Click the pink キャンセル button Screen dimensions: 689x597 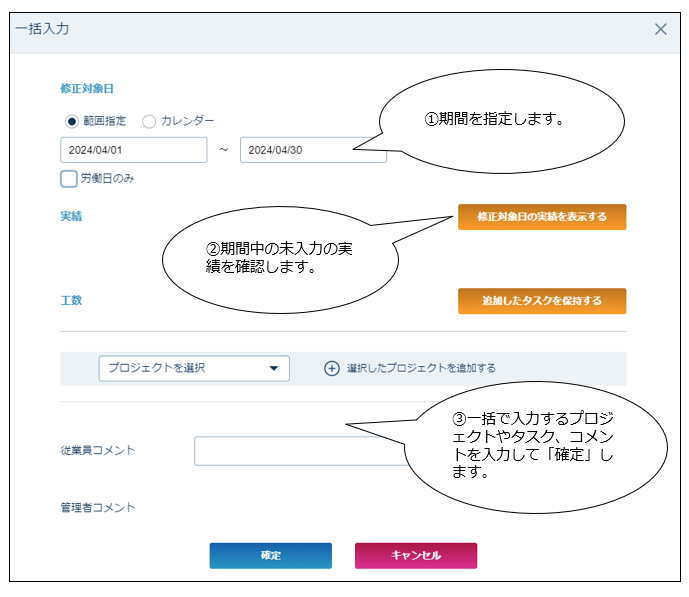416,555
